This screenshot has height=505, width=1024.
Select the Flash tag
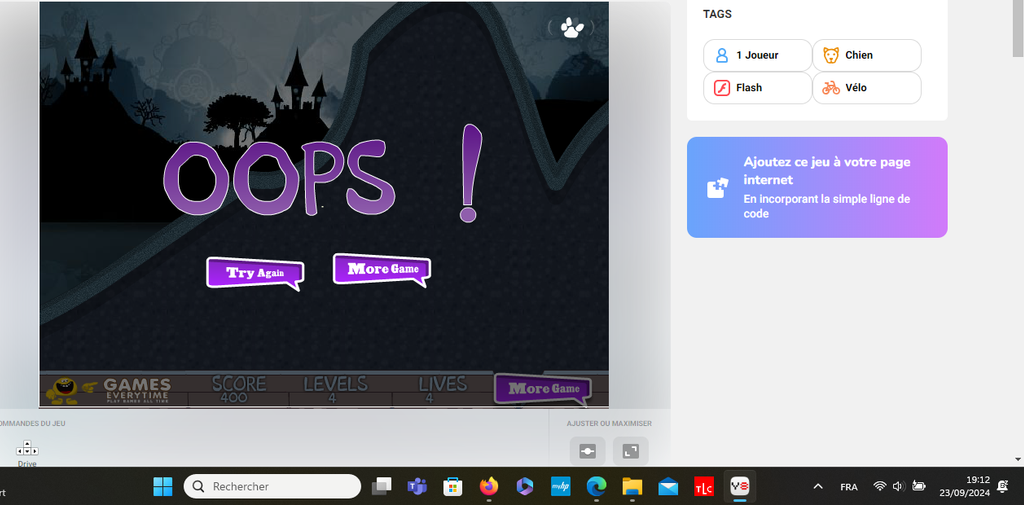coord(757,88)
